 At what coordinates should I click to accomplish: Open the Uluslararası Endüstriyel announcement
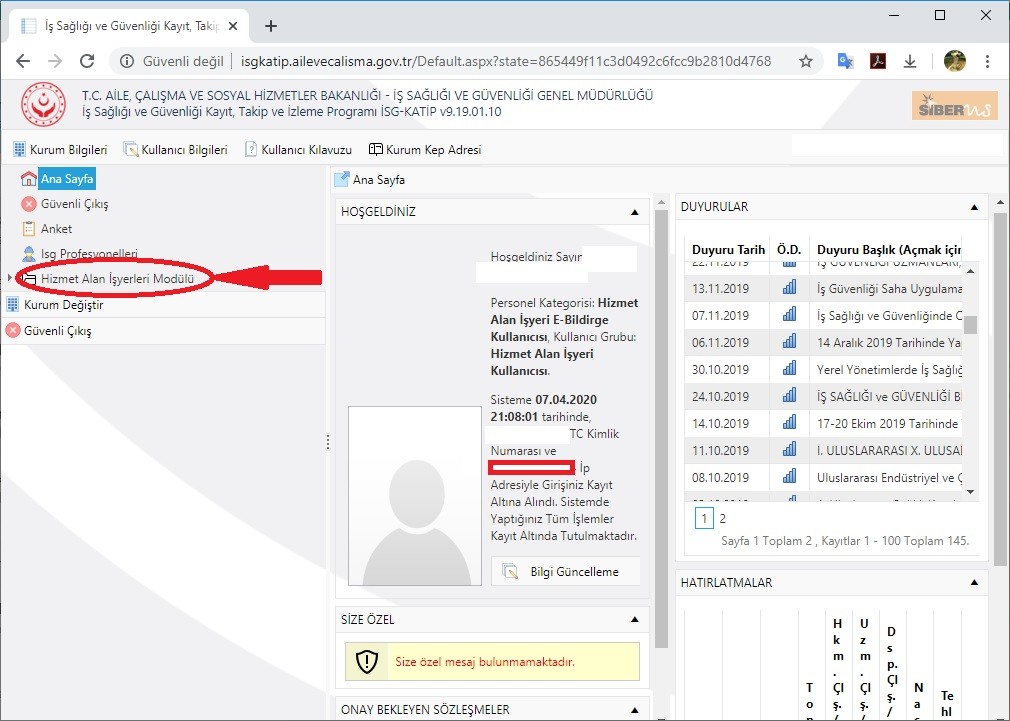coord(890,478)
